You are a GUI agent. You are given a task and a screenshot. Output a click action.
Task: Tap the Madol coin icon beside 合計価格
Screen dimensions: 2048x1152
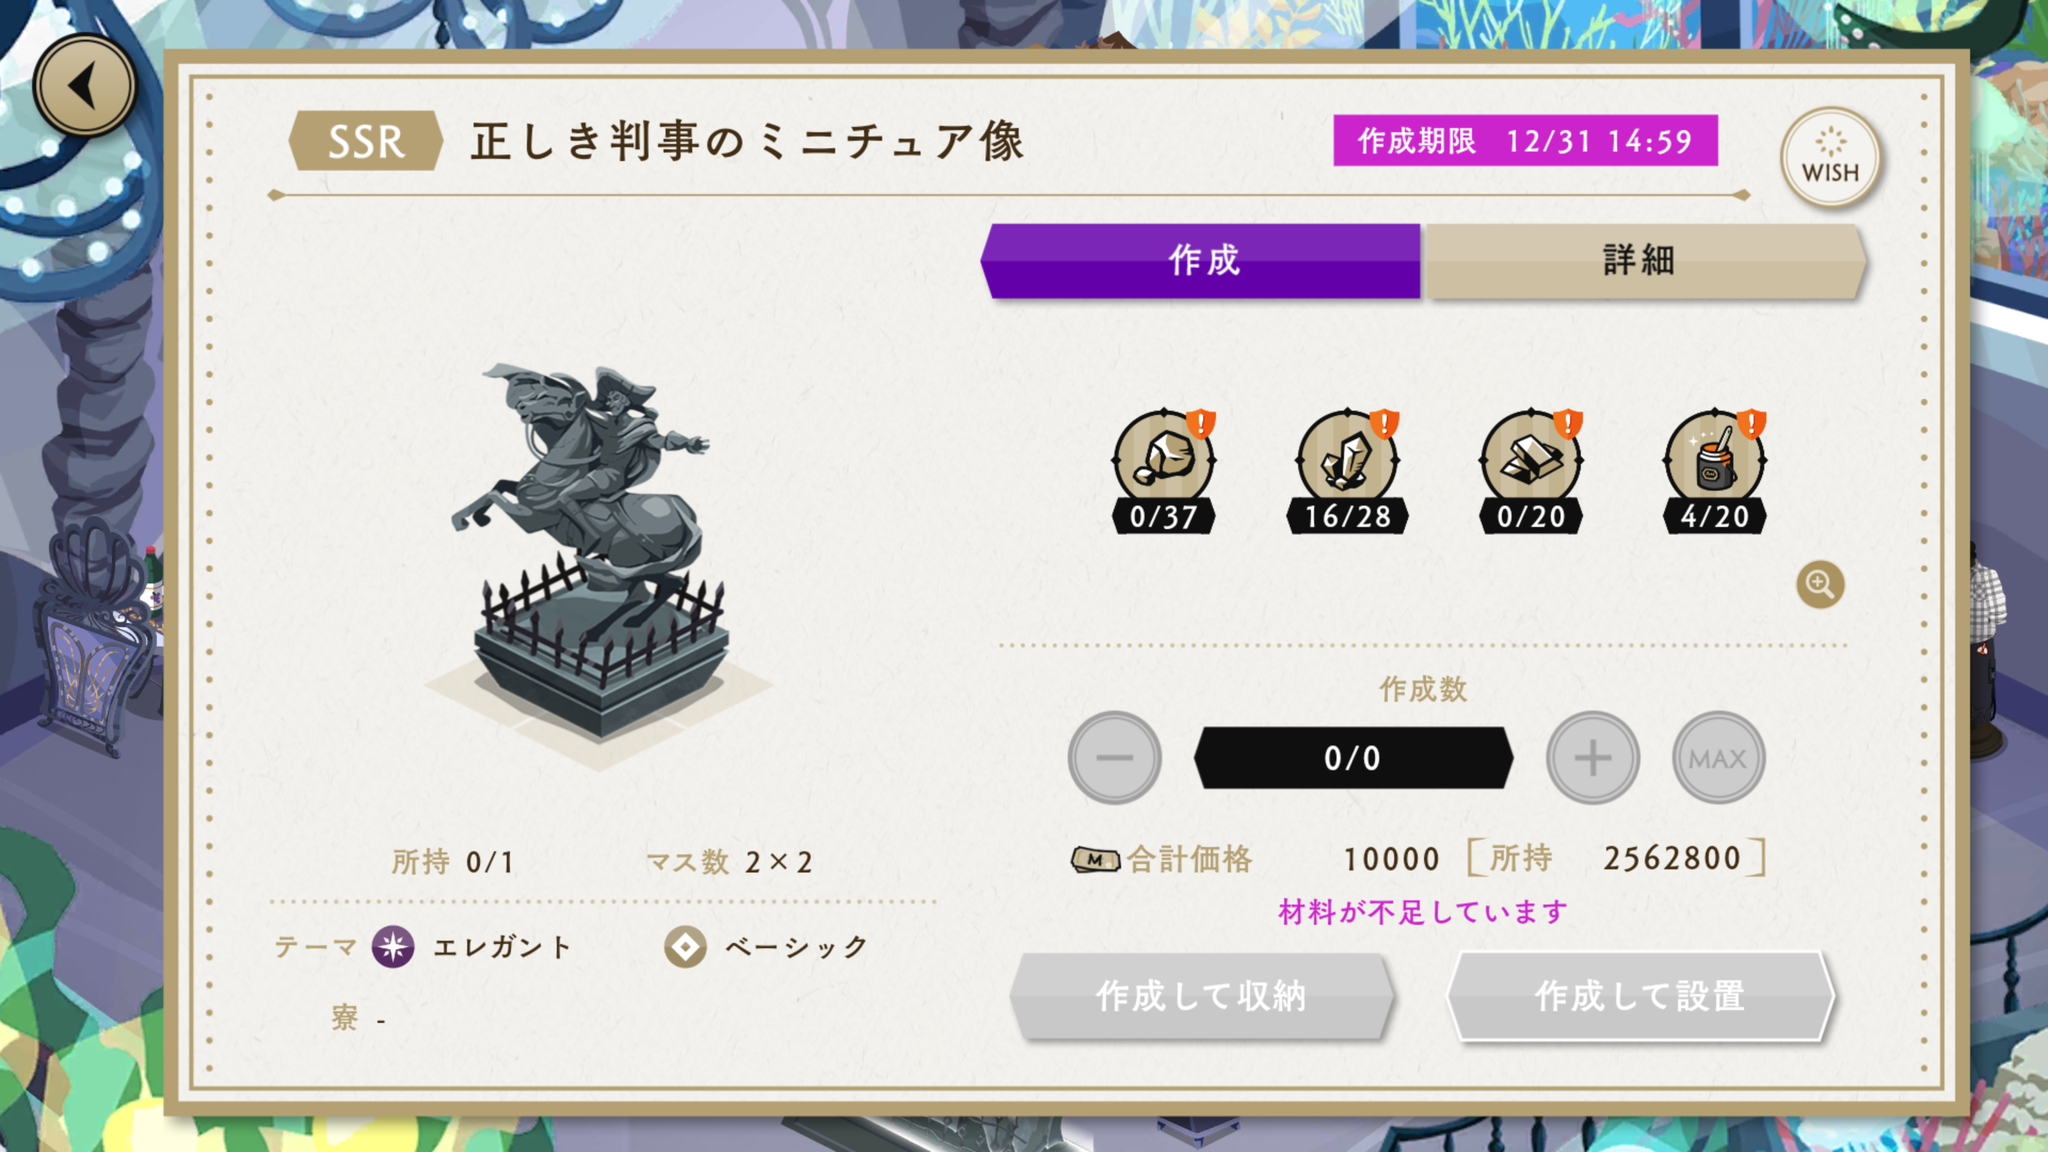tap(1095, 859)
